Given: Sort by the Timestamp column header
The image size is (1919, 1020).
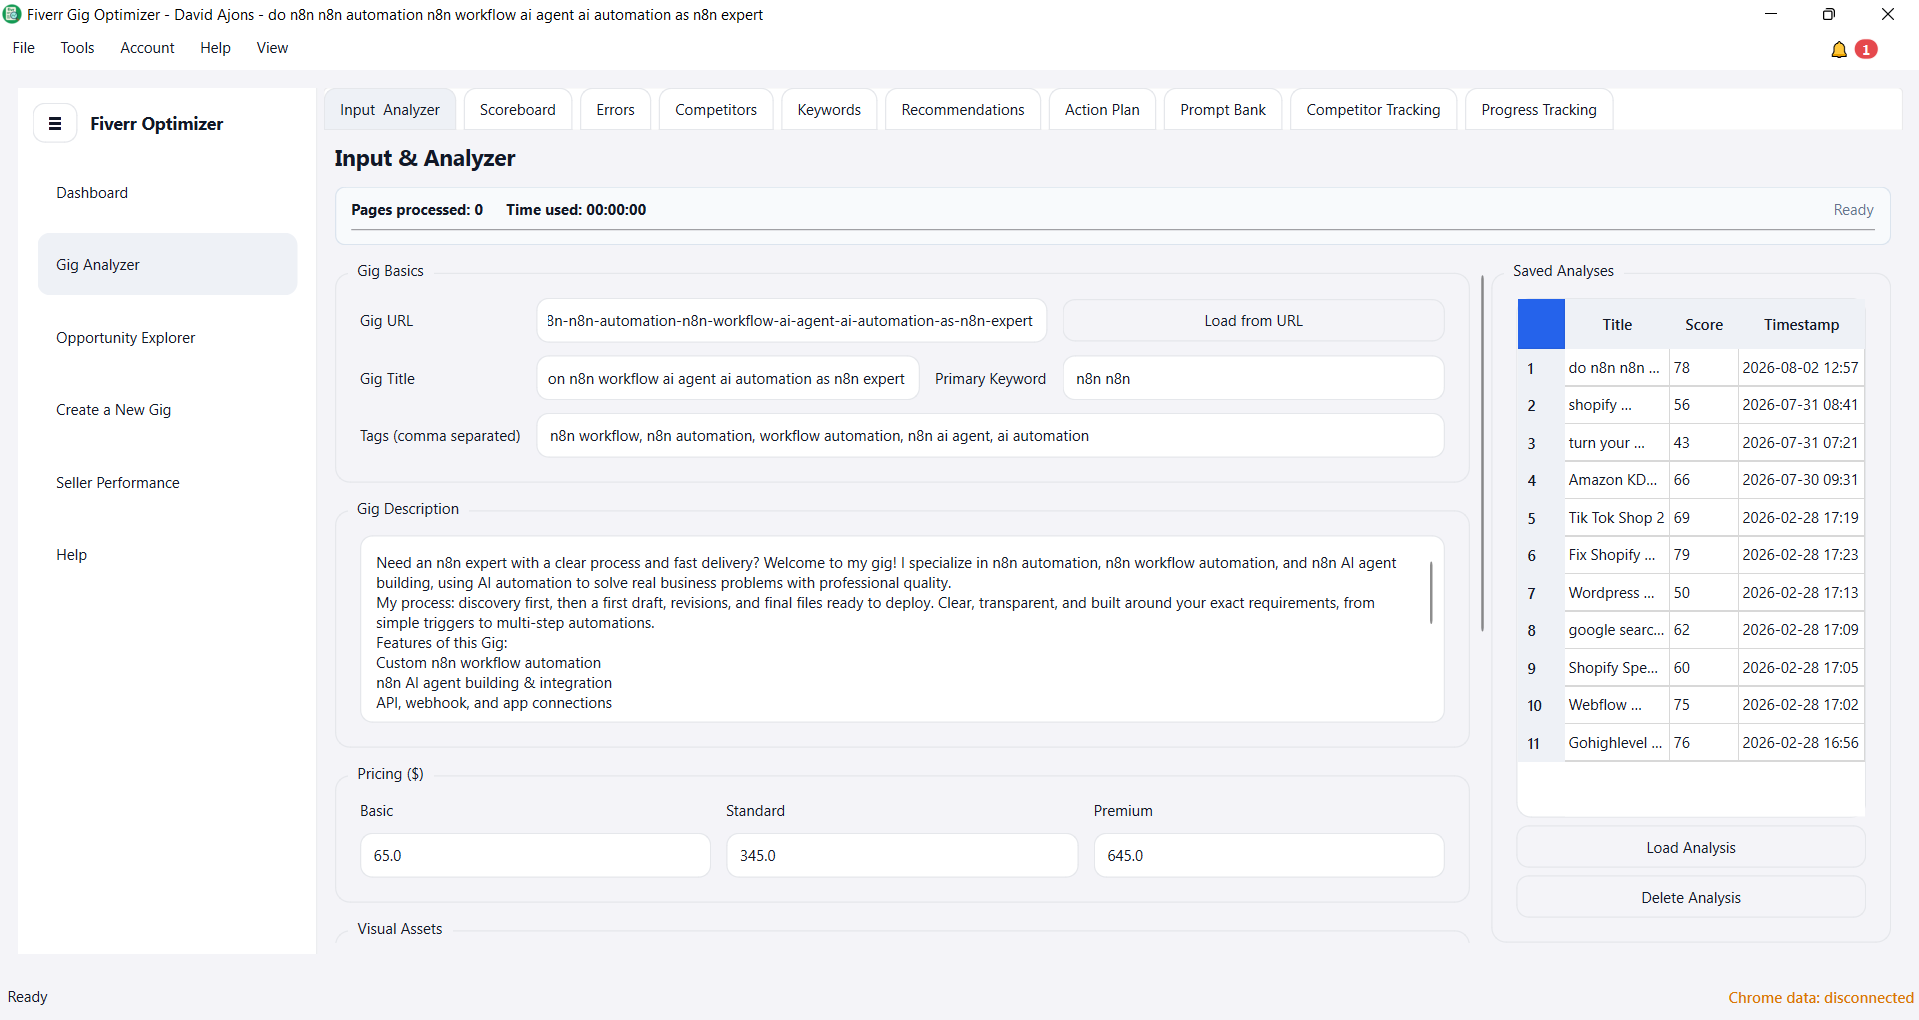Looking at the screenshot, I should pos(1801,325).
